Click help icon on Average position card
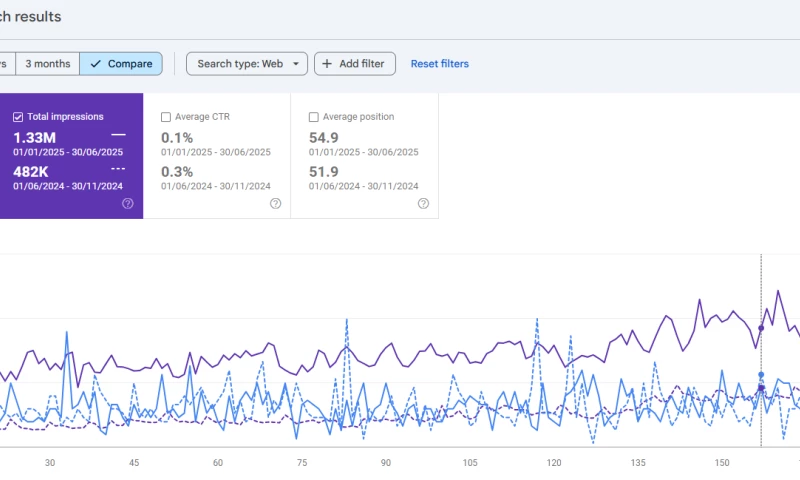 click(422, 203)
